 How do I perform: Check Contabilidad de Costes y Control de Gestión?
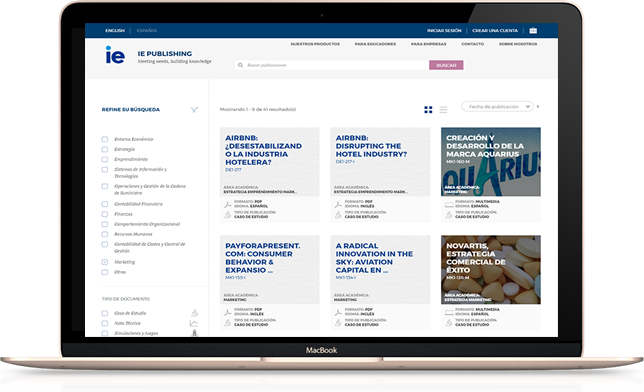tap(105, 244)
